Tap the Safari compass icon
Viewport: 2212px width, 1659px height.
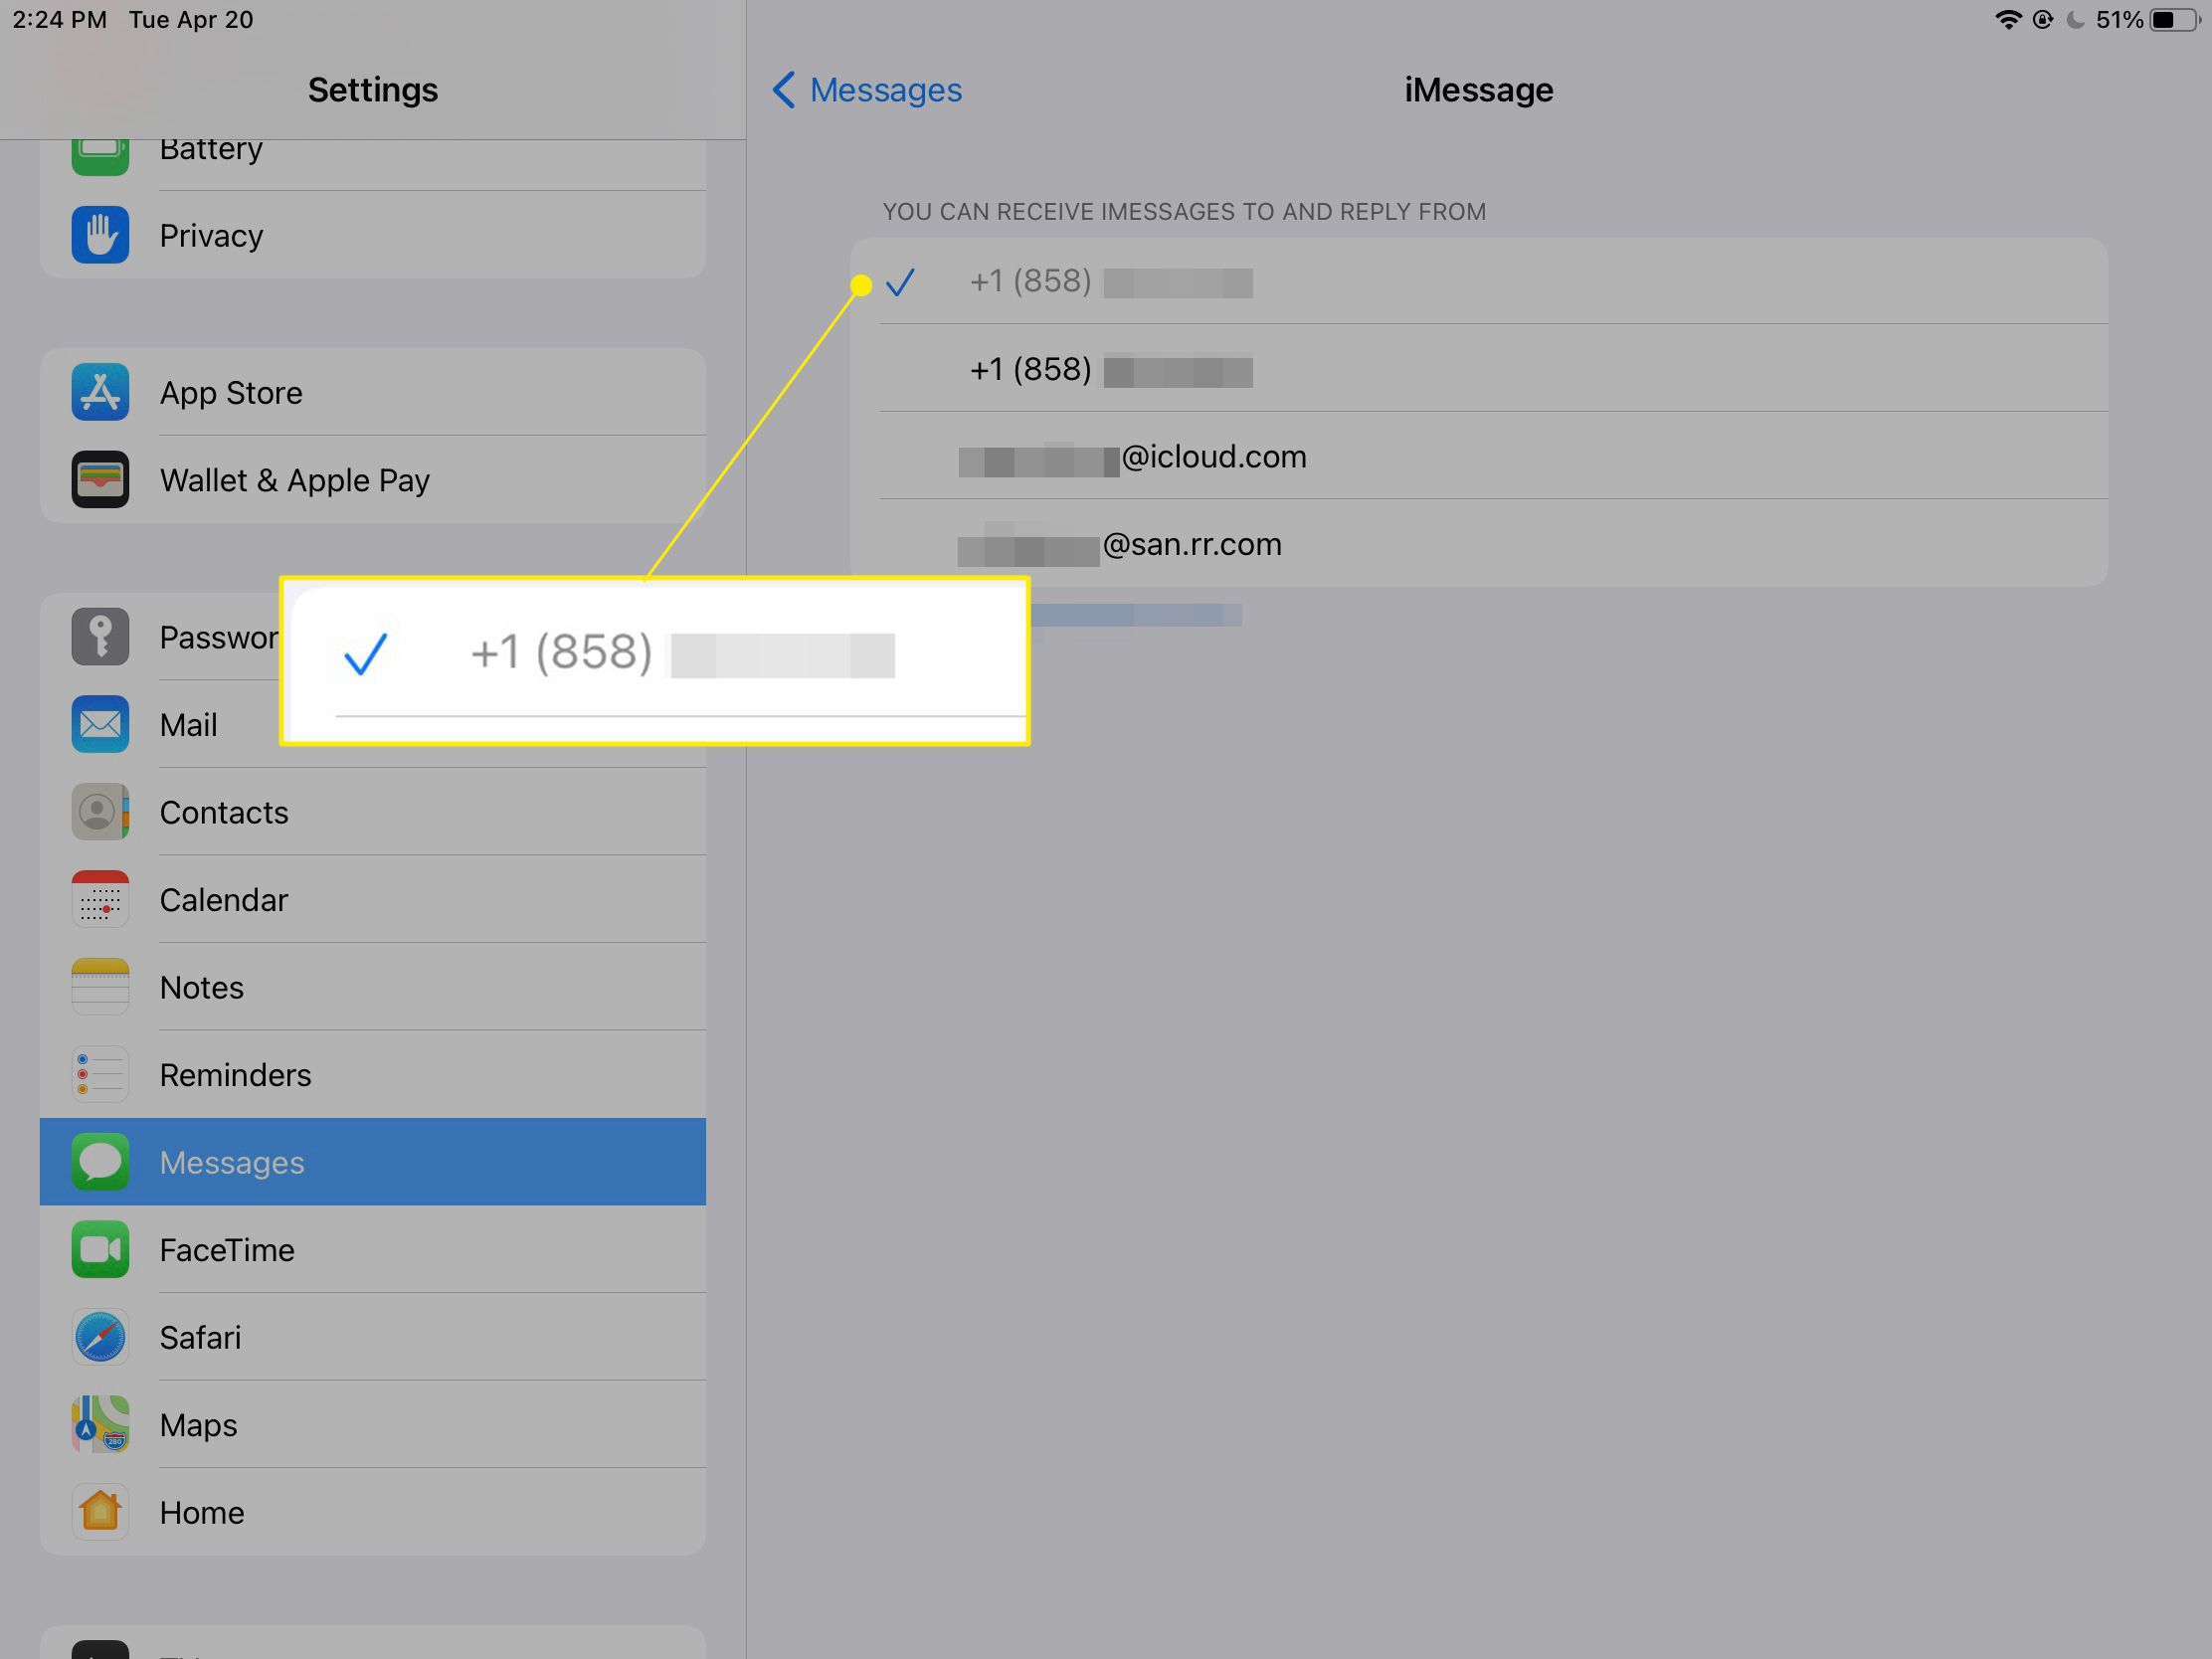click(100, 1336)
